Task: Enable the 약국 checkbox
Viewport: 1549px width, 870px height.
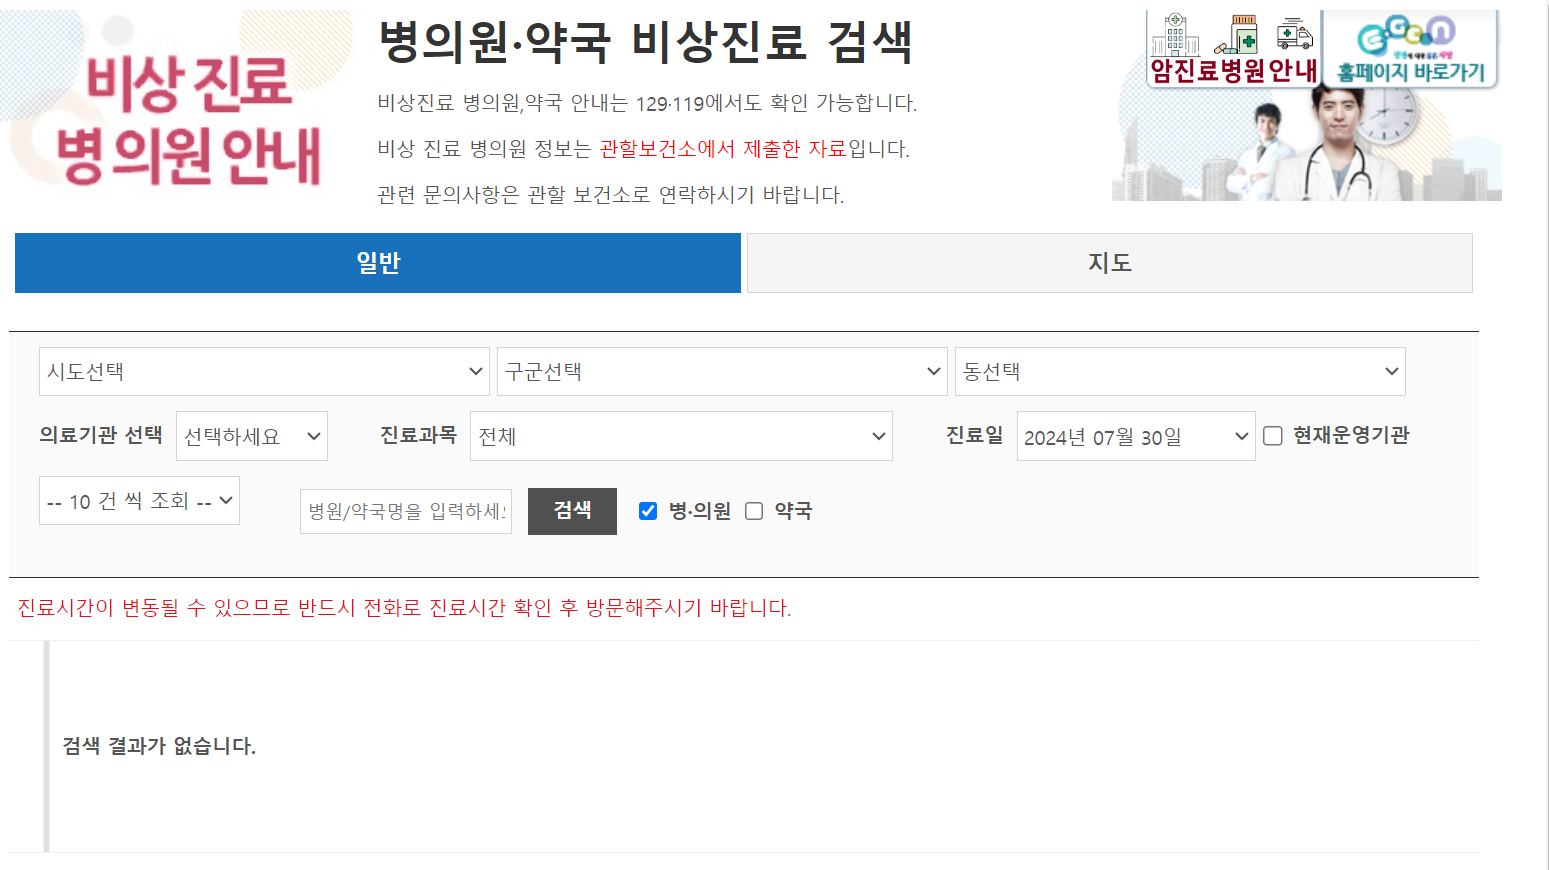Action: coord(753,511)
